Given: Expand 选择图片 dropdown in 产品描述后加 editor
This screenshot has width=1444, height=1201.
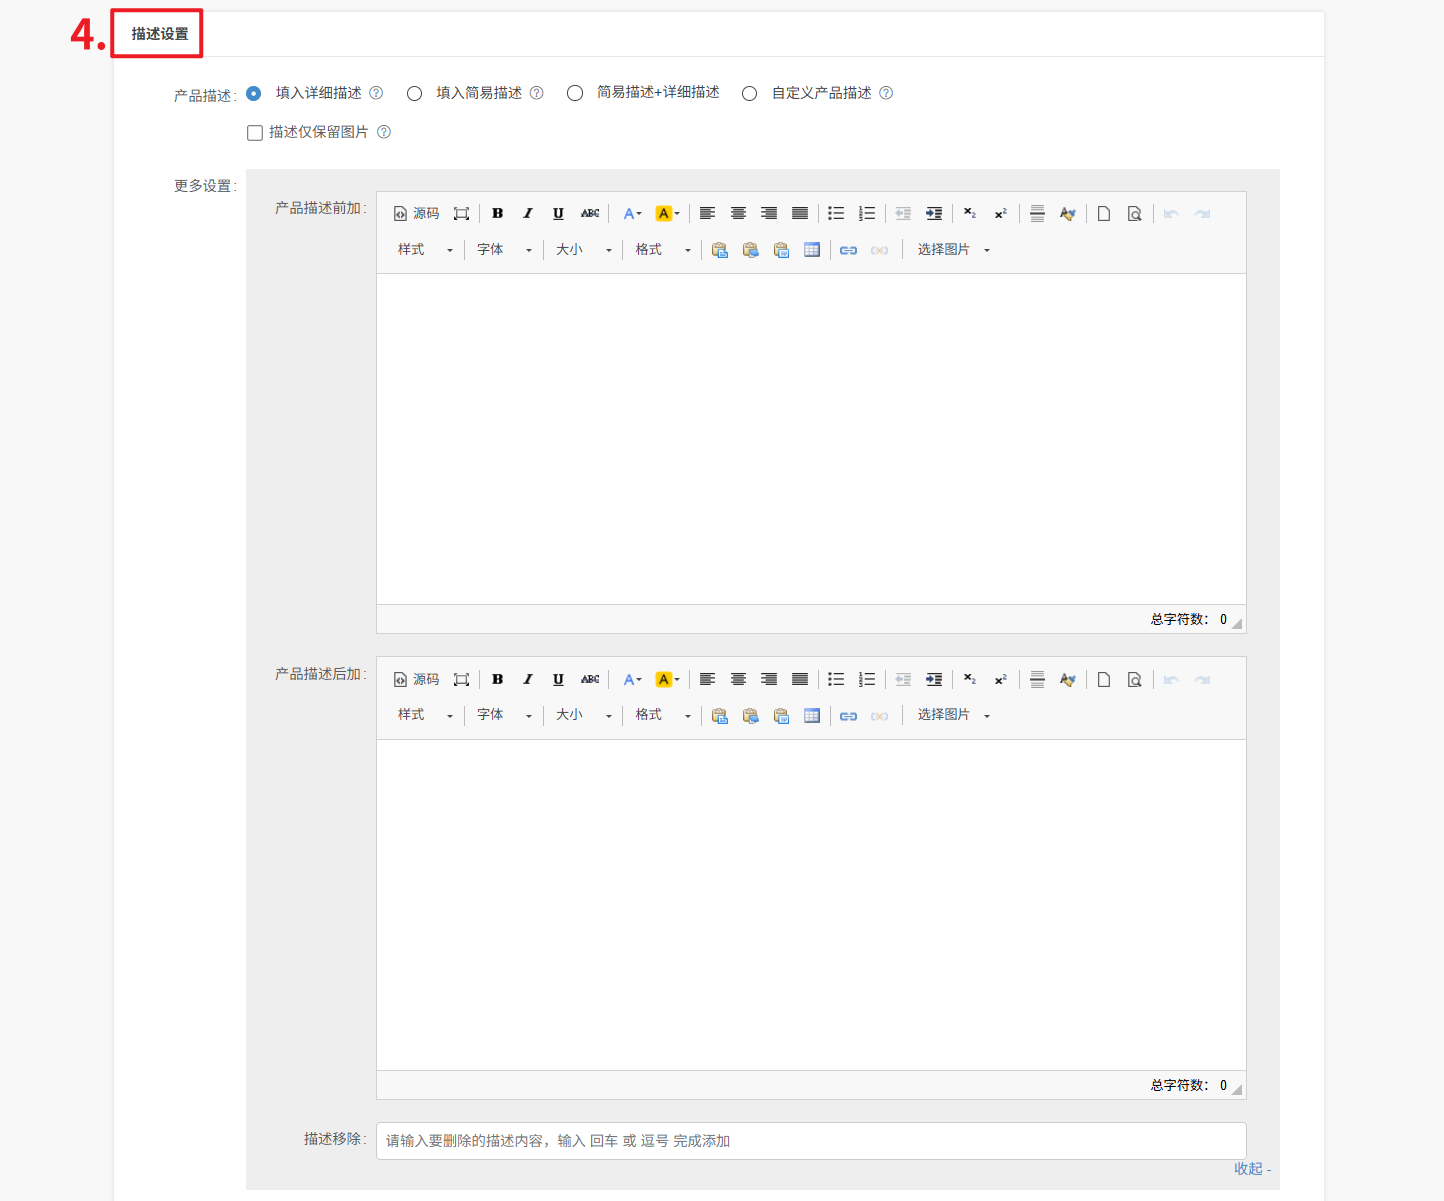Looking at the screenshot, I should pos(953,715).
